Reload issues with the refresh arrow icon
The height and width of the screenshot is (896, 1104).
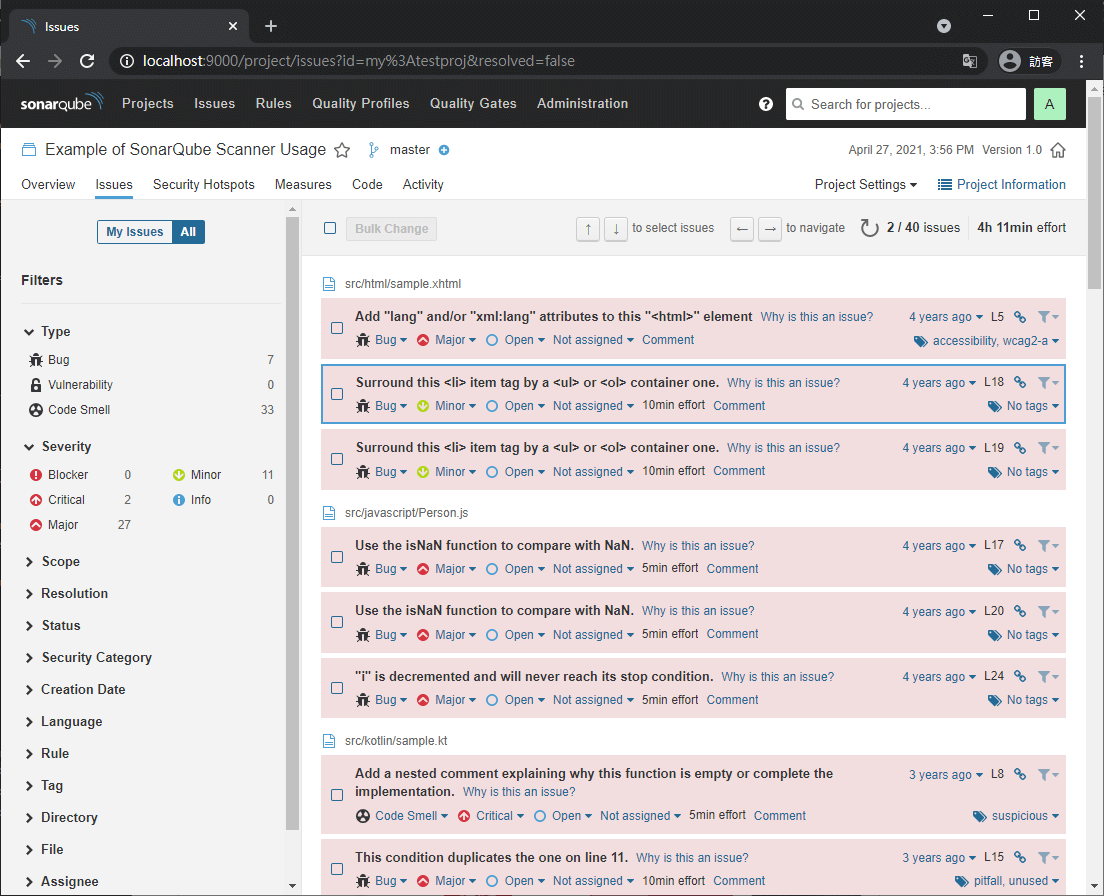pos(870,228)
